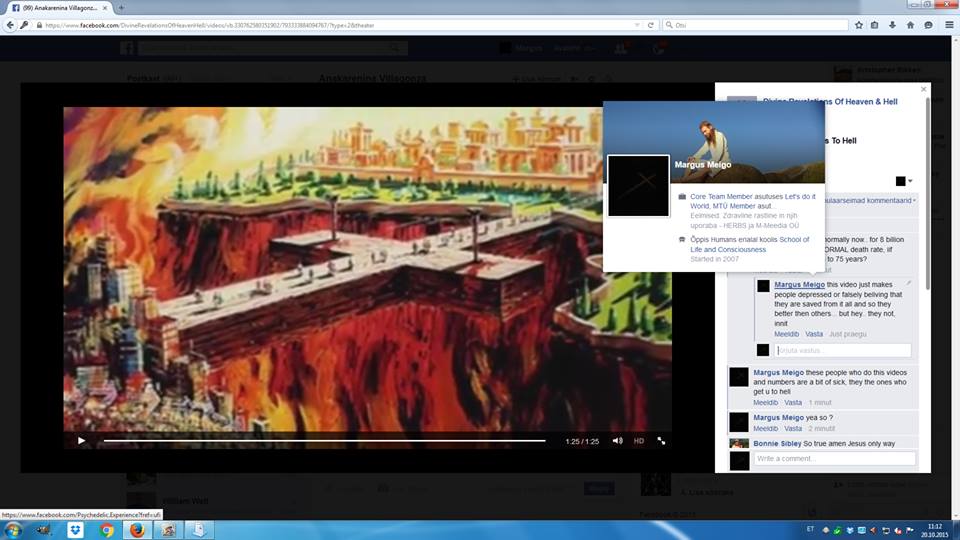Open Margus Meigo profile picture in hovercard
The height and width of the screenshot is (540, 960).
tap(639, 186)
